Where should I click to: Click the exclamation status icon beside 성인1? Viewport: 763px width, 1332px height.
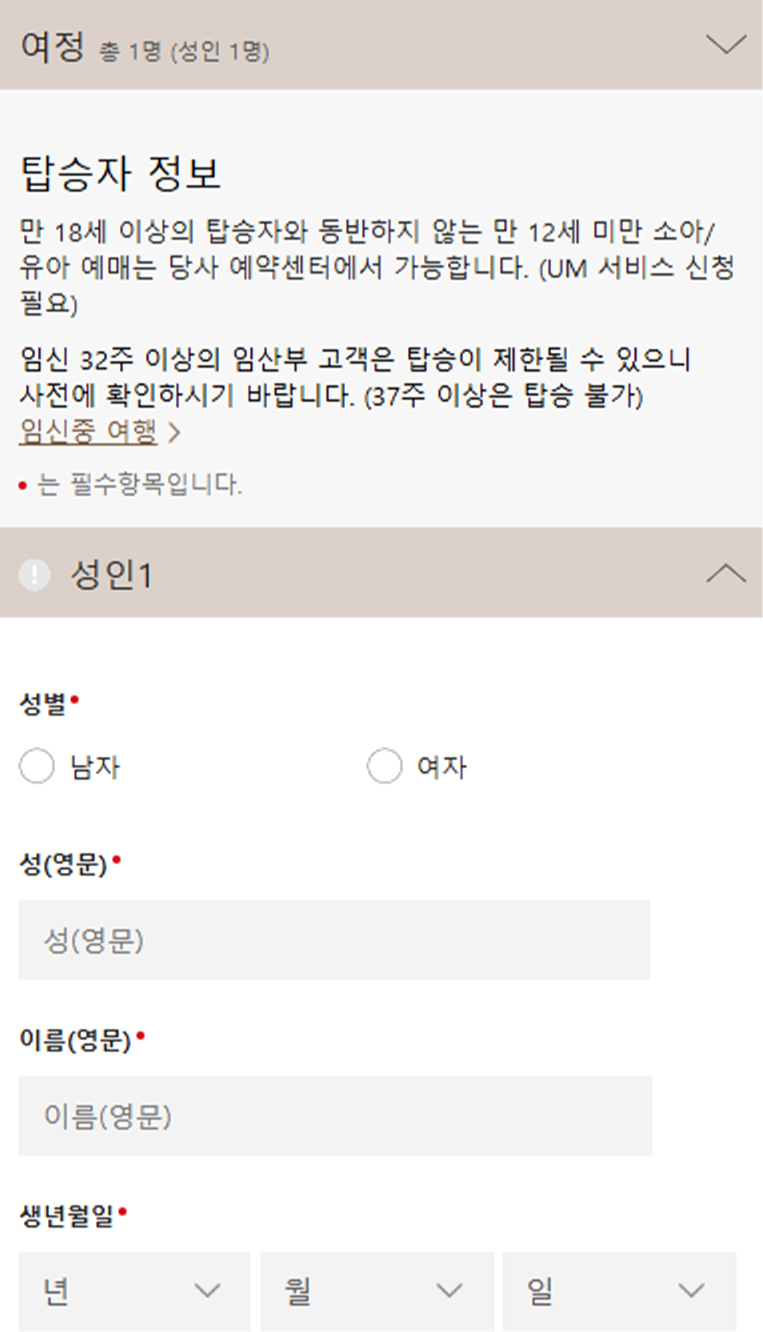click(x=32, y=573)
